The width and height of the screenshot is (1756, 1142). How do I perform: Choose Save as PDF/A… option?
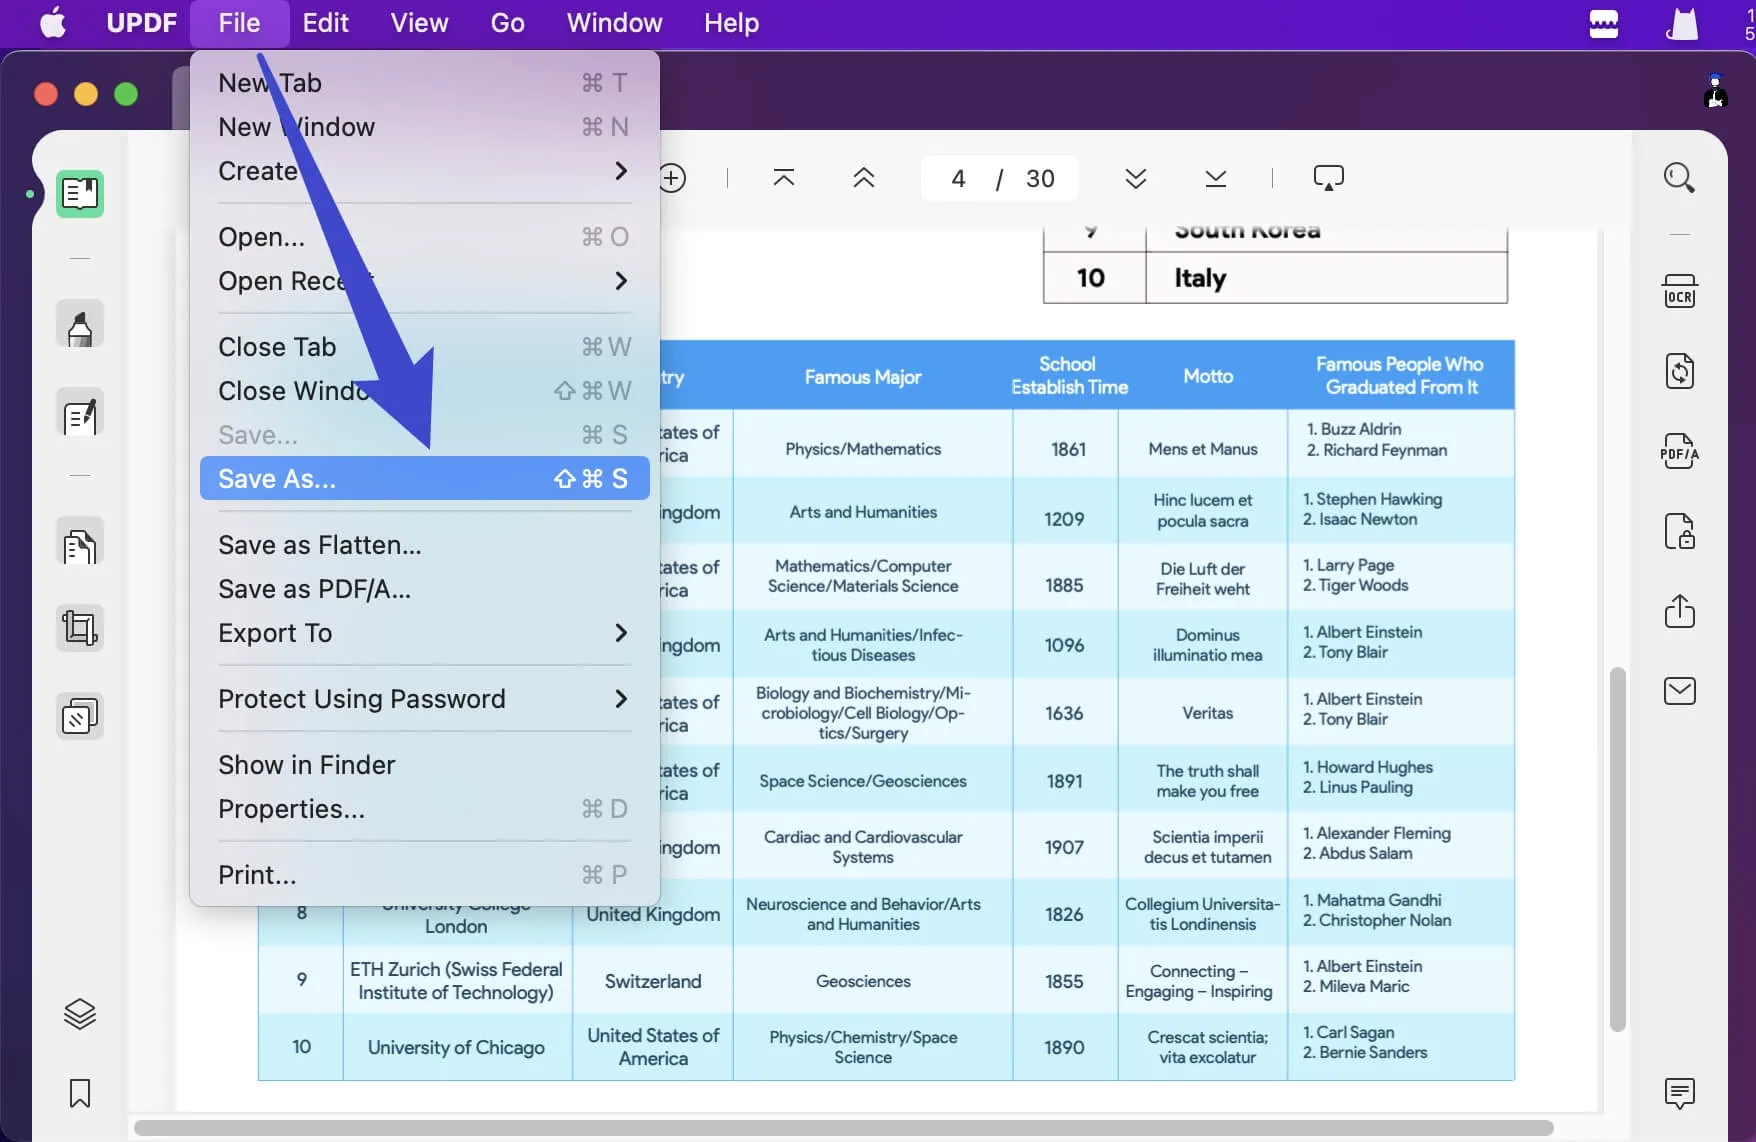[x=425, y=589]
